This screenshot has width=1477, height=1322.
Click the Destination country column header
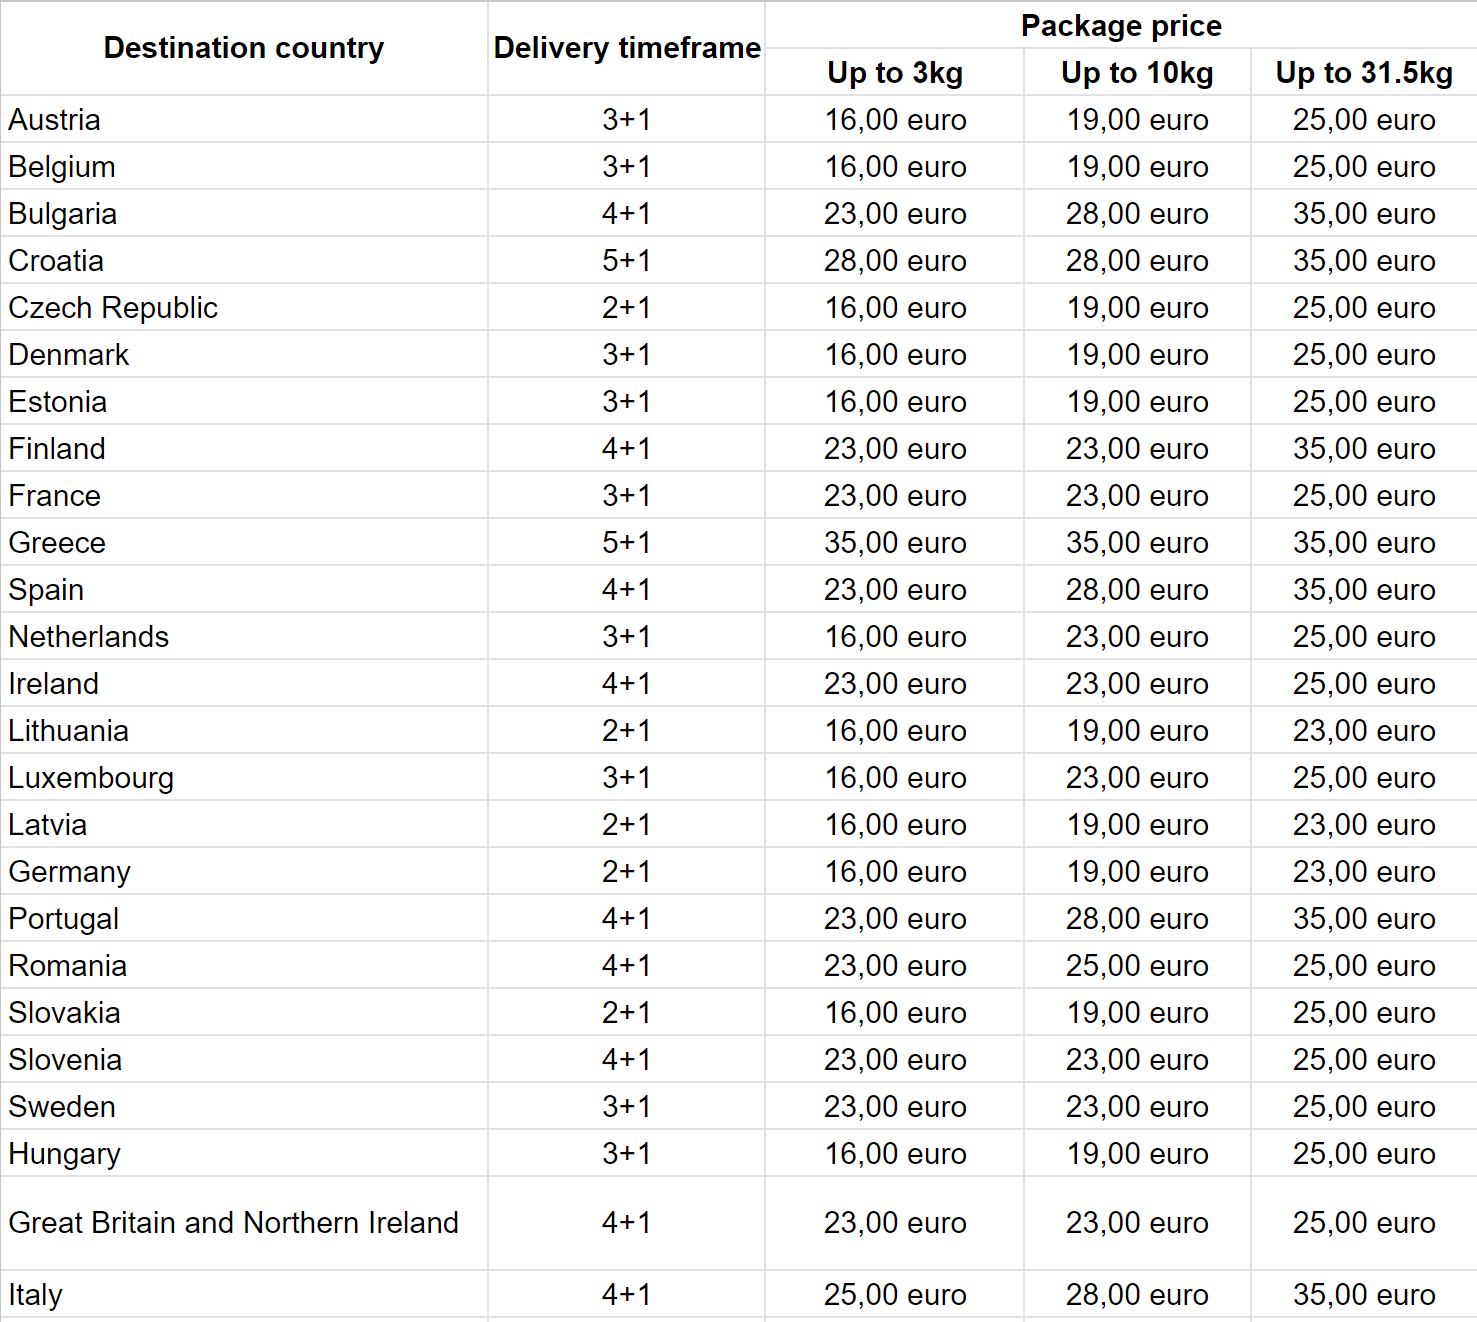tap(243, 48)
